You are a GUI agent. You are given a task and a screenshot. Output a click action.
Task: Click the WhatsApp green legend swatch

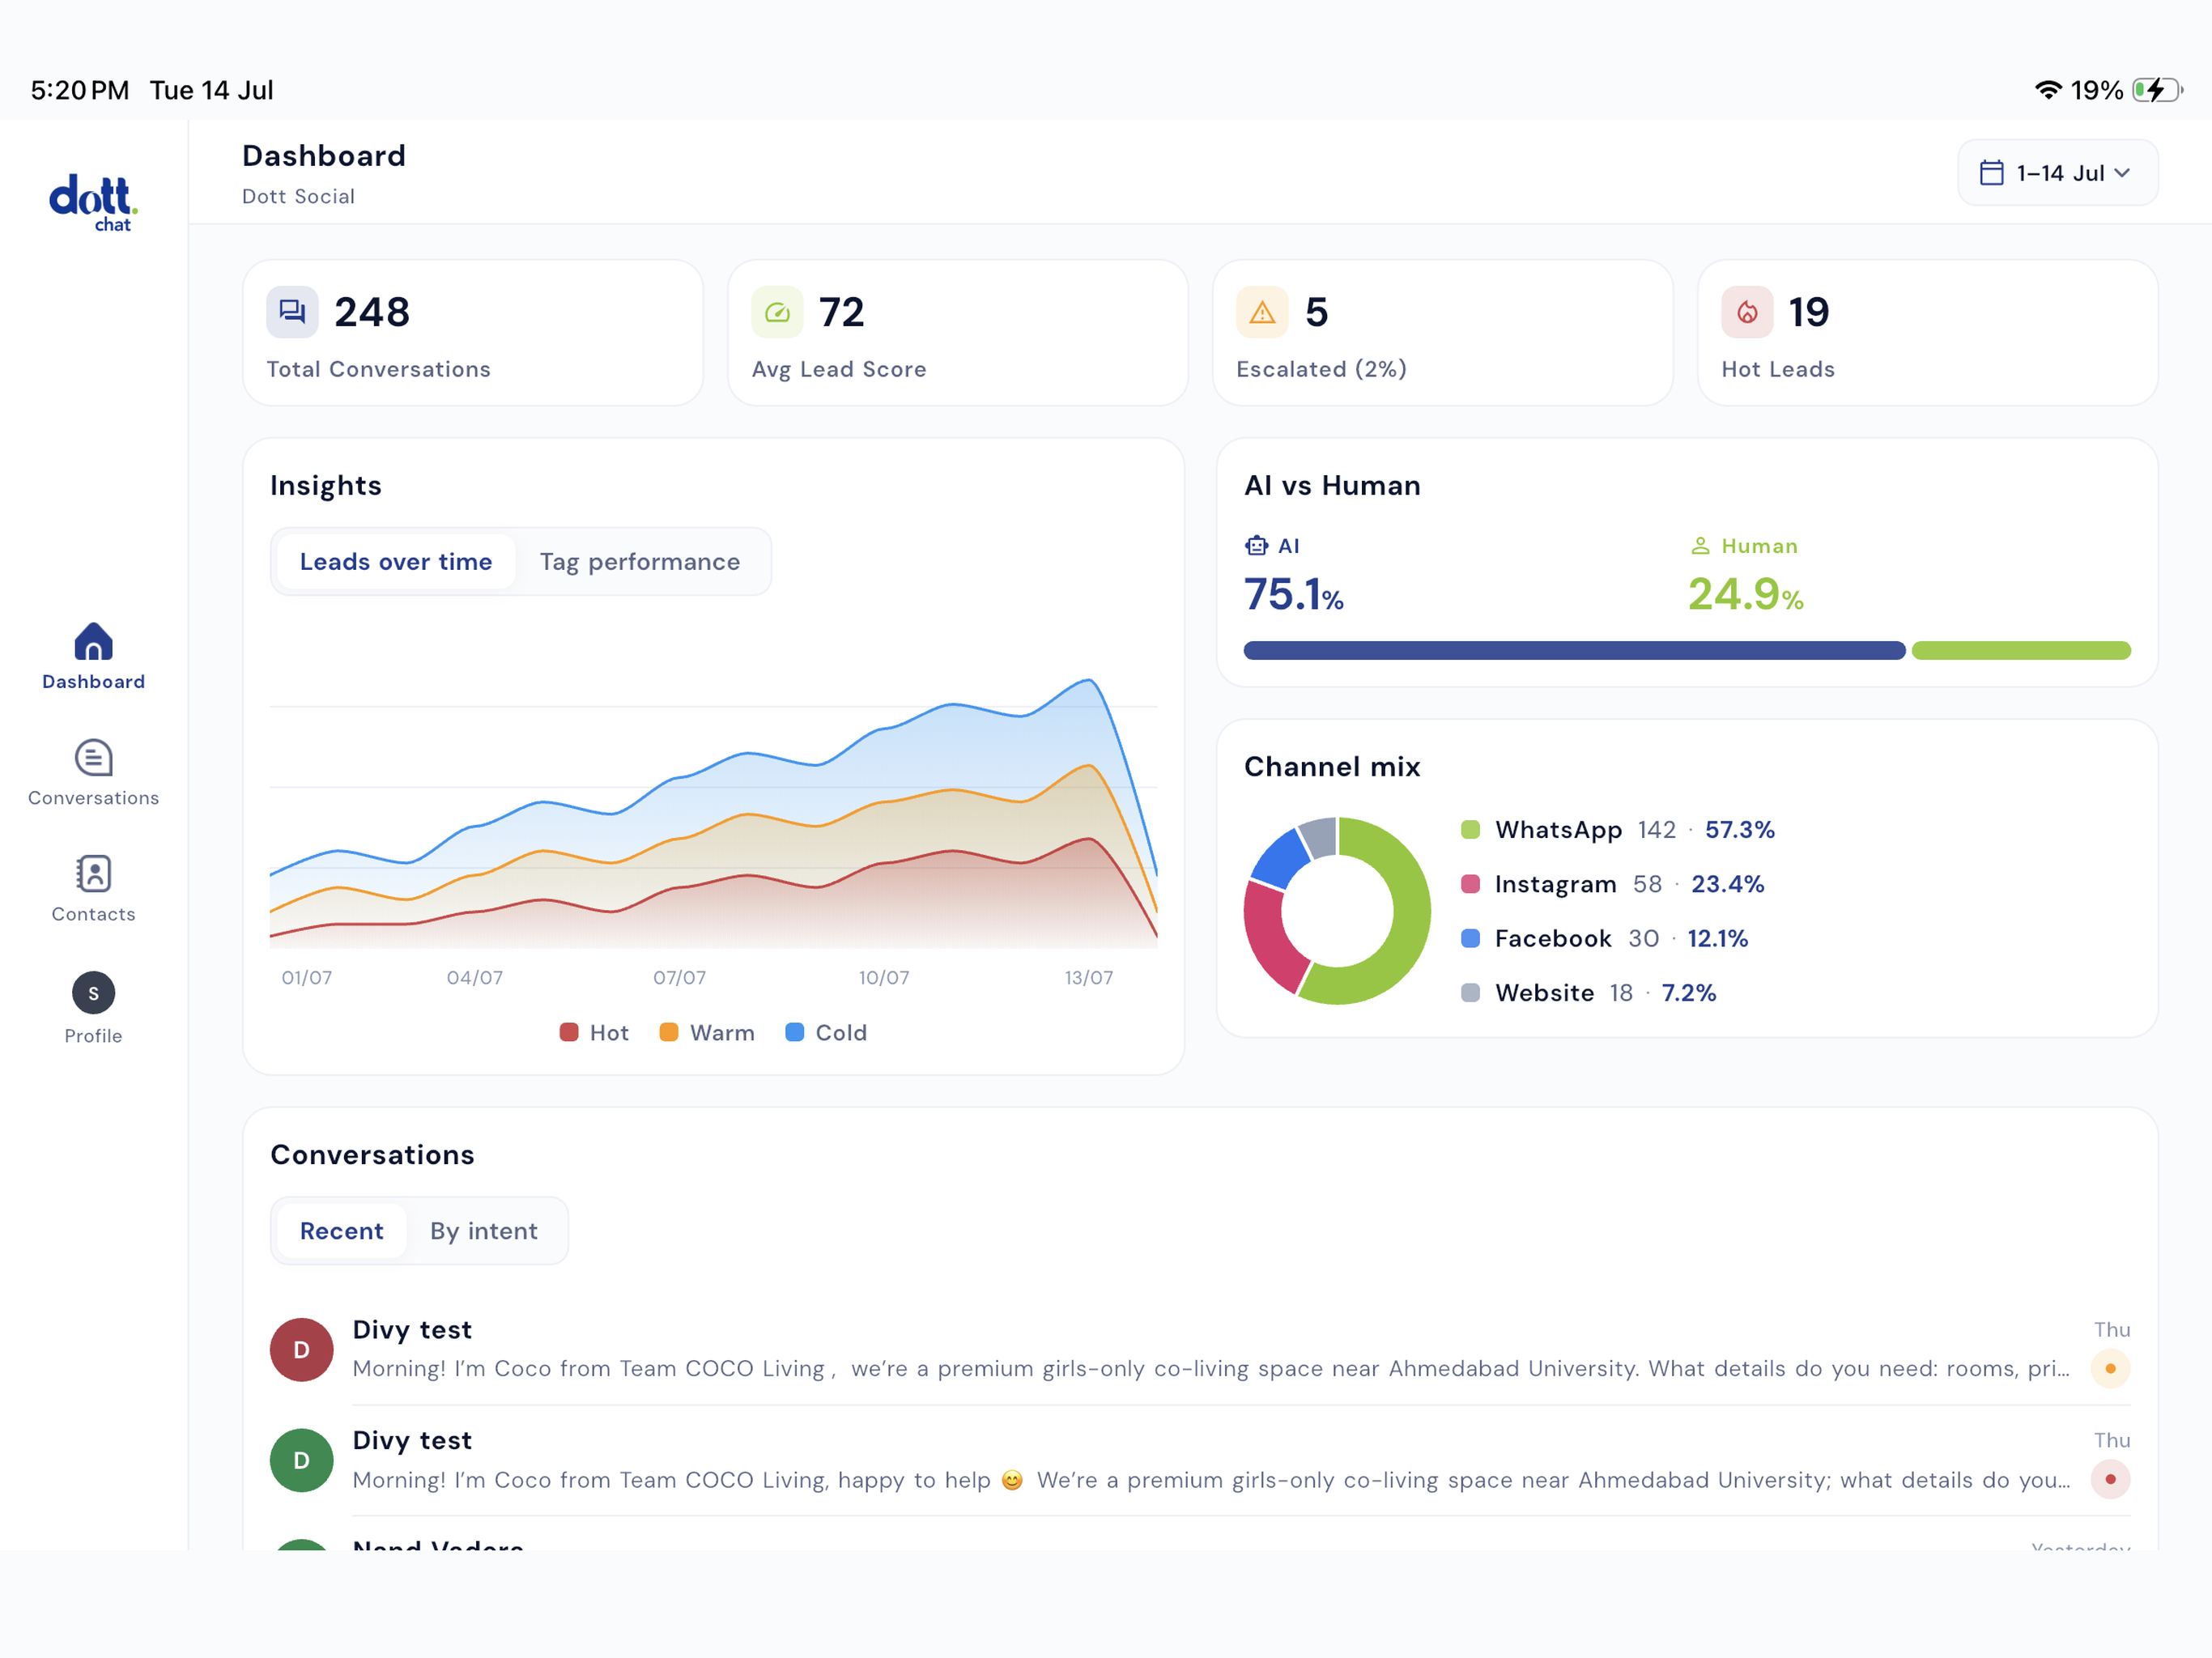pos(1470,830)
